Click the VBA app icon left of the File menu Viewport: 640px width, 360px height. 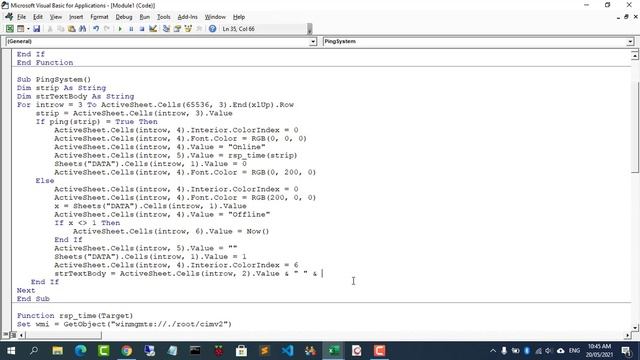(9, 17)
